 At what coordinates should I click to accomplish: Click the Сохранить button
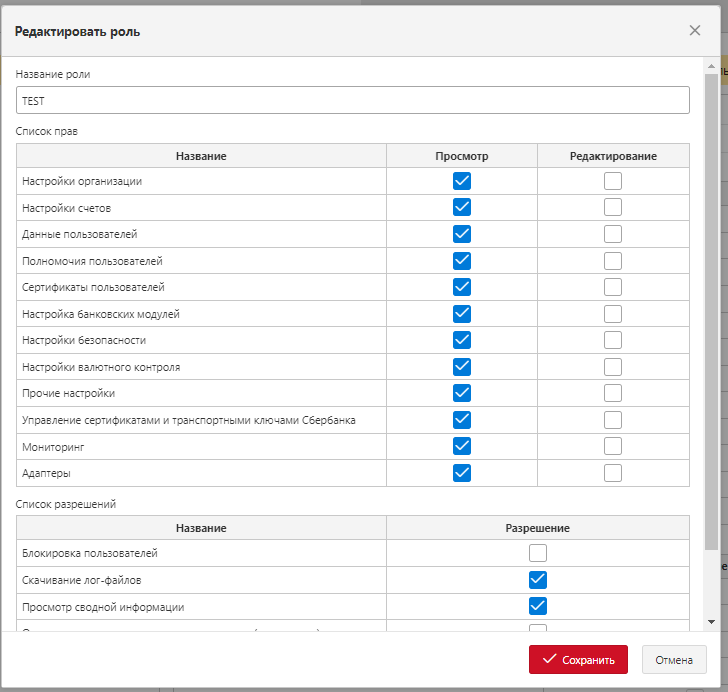click(x=578, y=659)
